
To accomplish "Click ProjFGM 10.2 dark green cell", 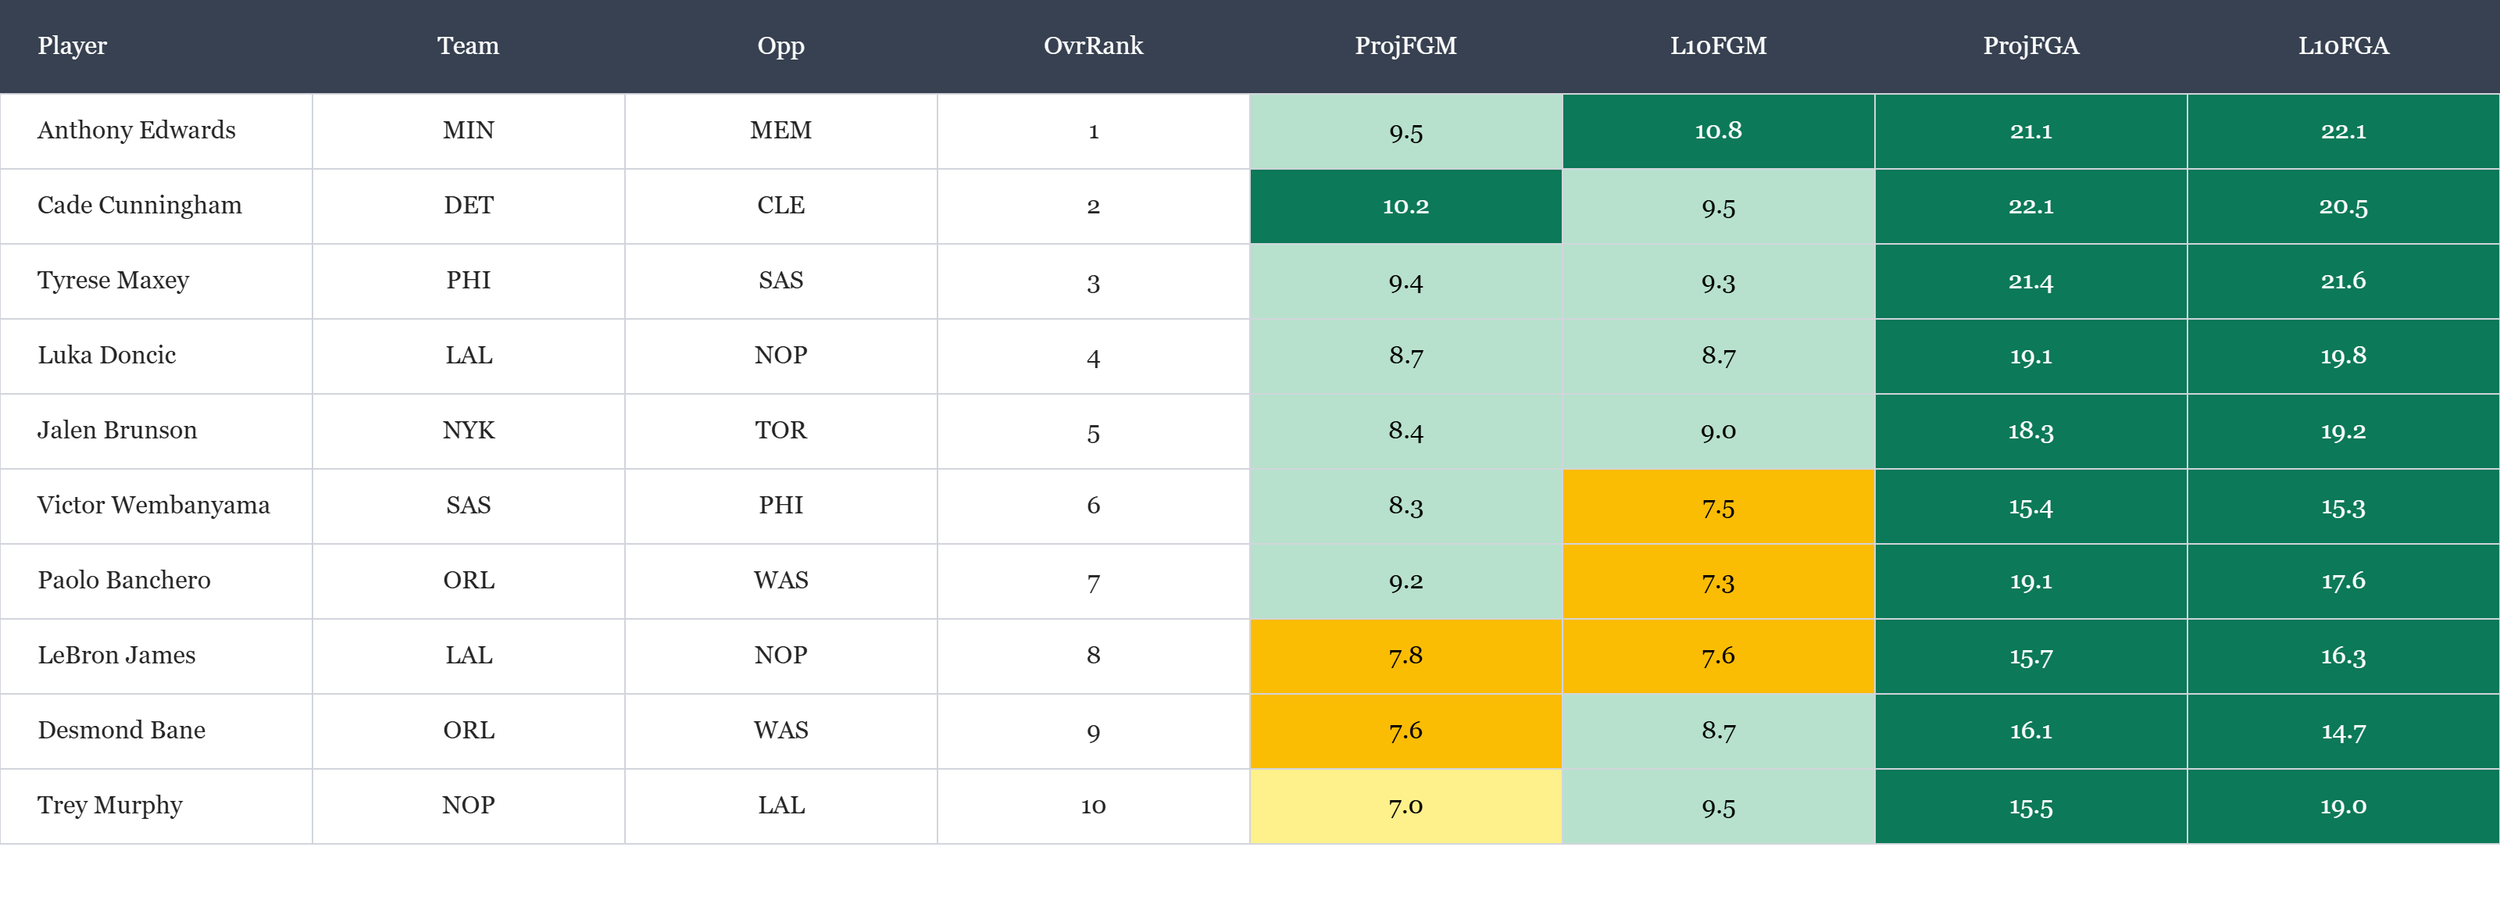I will [x=1405, y=206].
